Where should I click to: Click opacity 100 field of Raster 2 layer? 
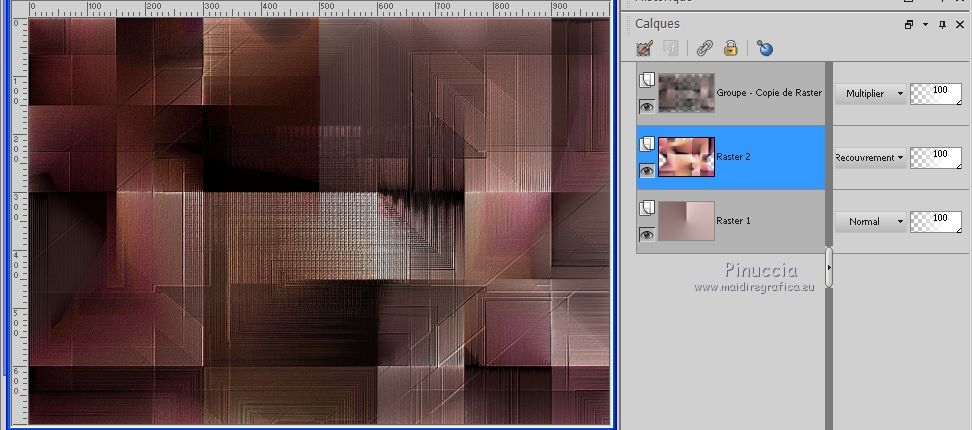[936, 157]
